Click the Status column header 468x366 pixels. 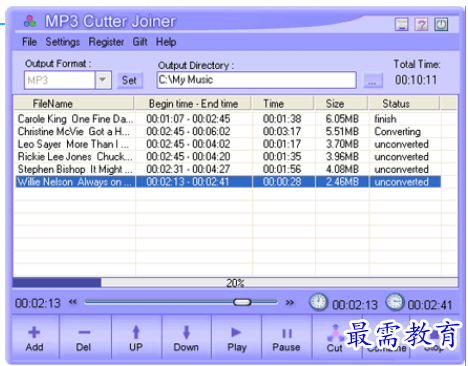404,104
